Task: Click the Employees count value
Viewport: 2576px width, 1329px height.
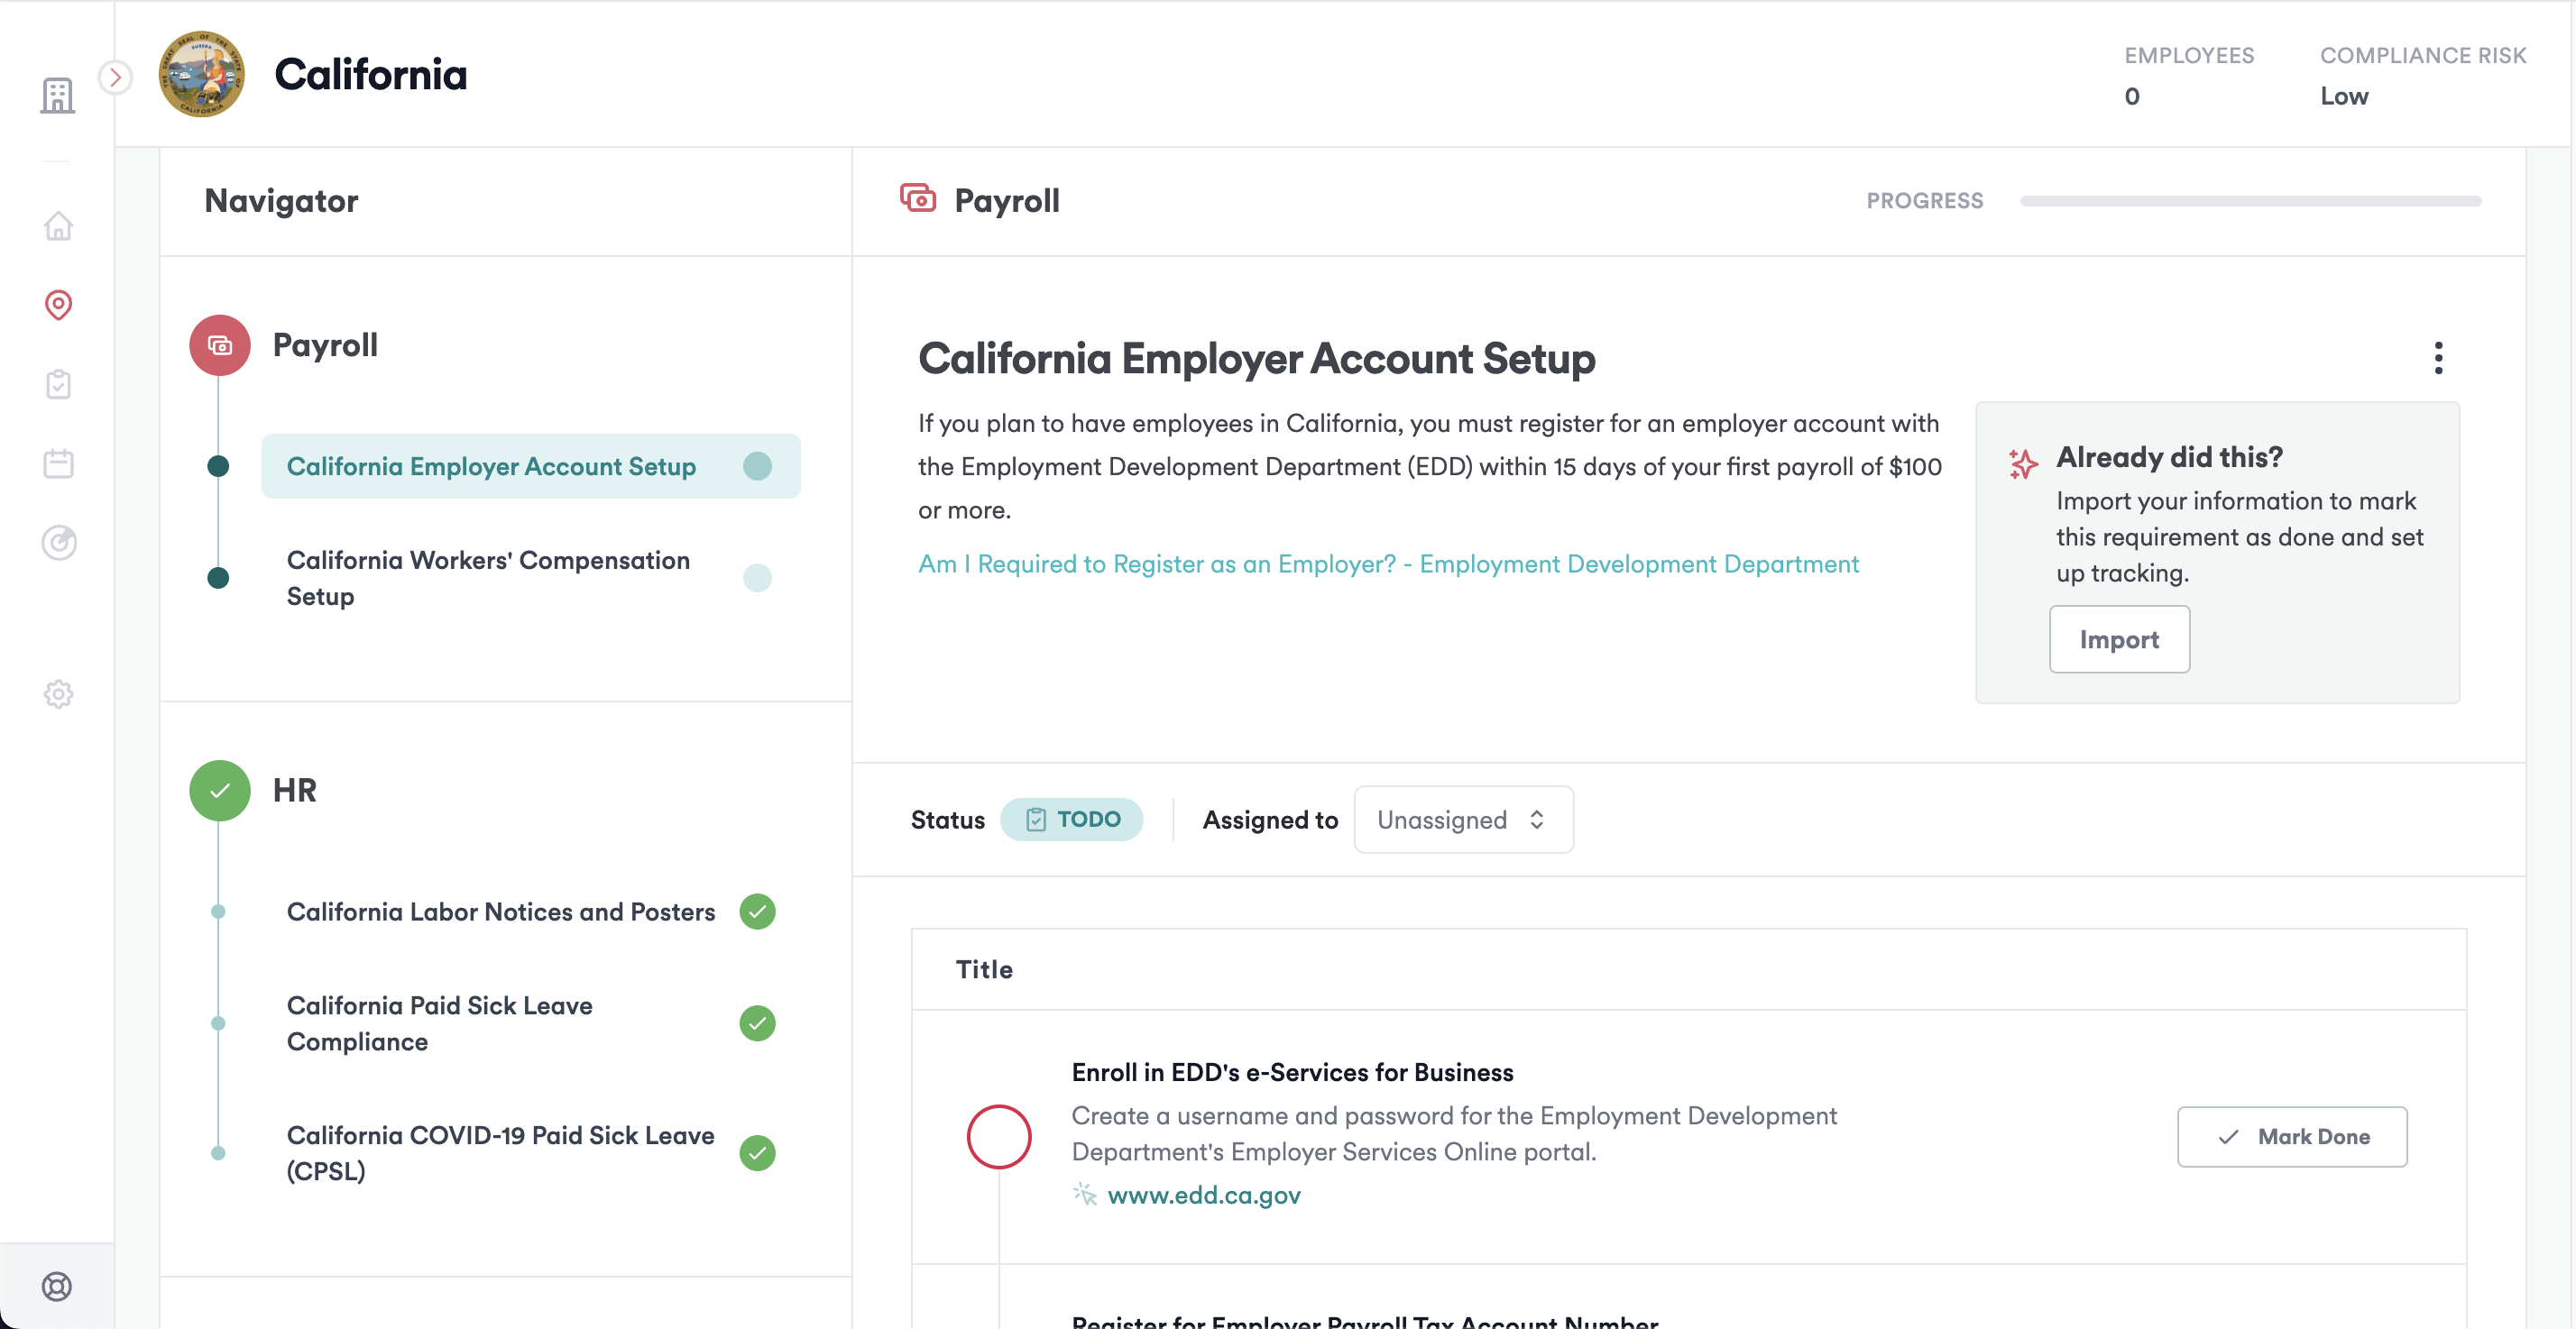Action: [2132, 96]
